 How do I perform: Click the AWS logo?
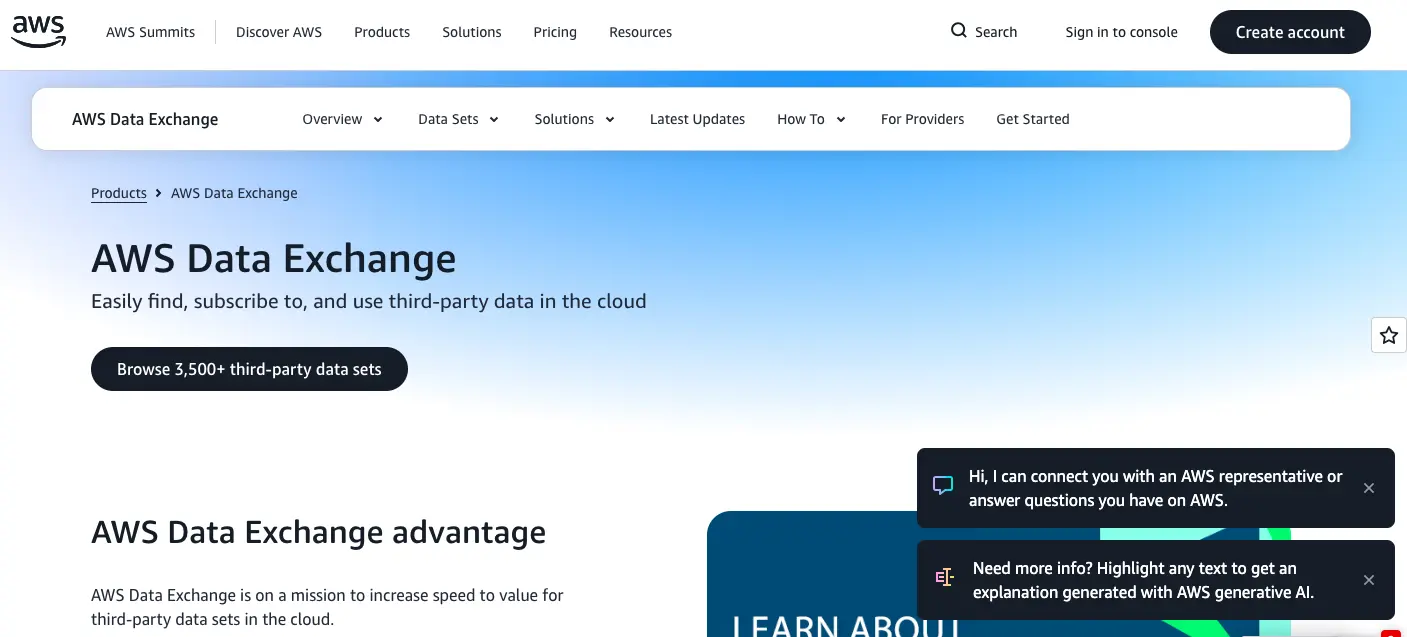click(39, 32)
